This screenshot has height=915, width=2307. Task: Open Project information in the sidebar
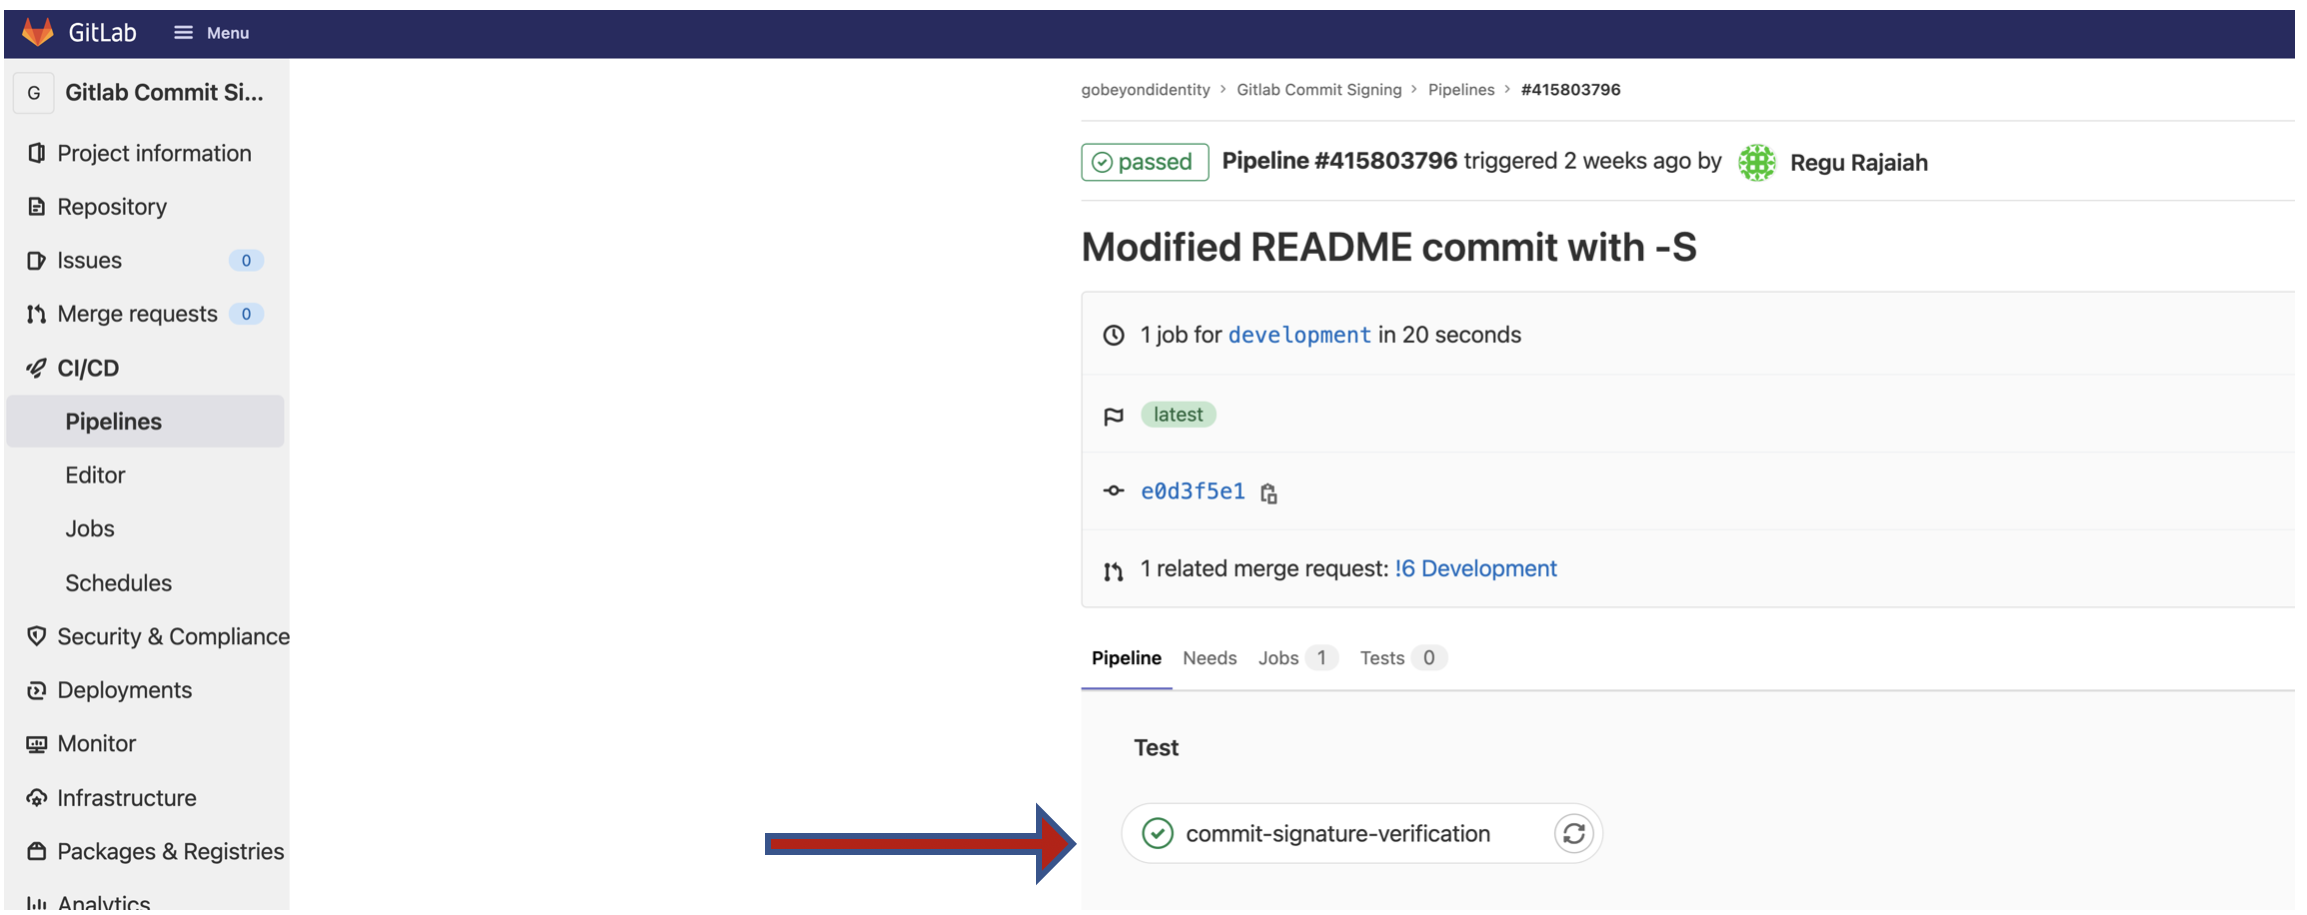click(153, 153)
